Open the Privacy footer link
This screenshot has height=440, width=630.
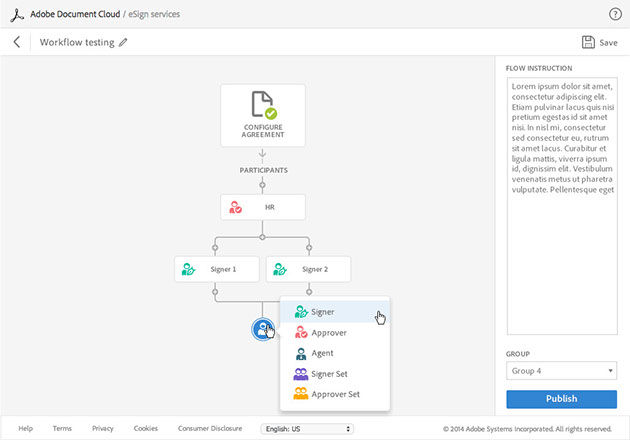tap(102, 428)
